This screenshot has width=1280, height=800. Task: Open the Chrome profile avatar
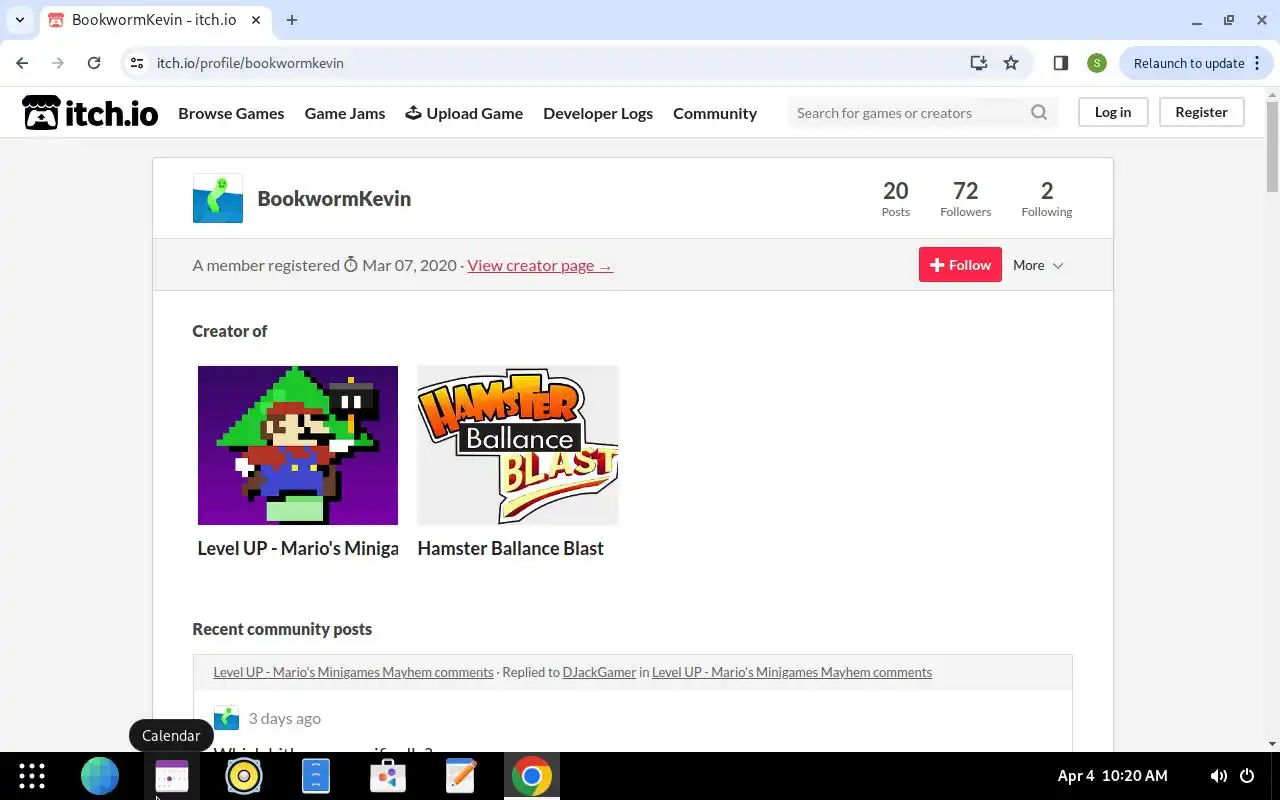(1097, 63)
